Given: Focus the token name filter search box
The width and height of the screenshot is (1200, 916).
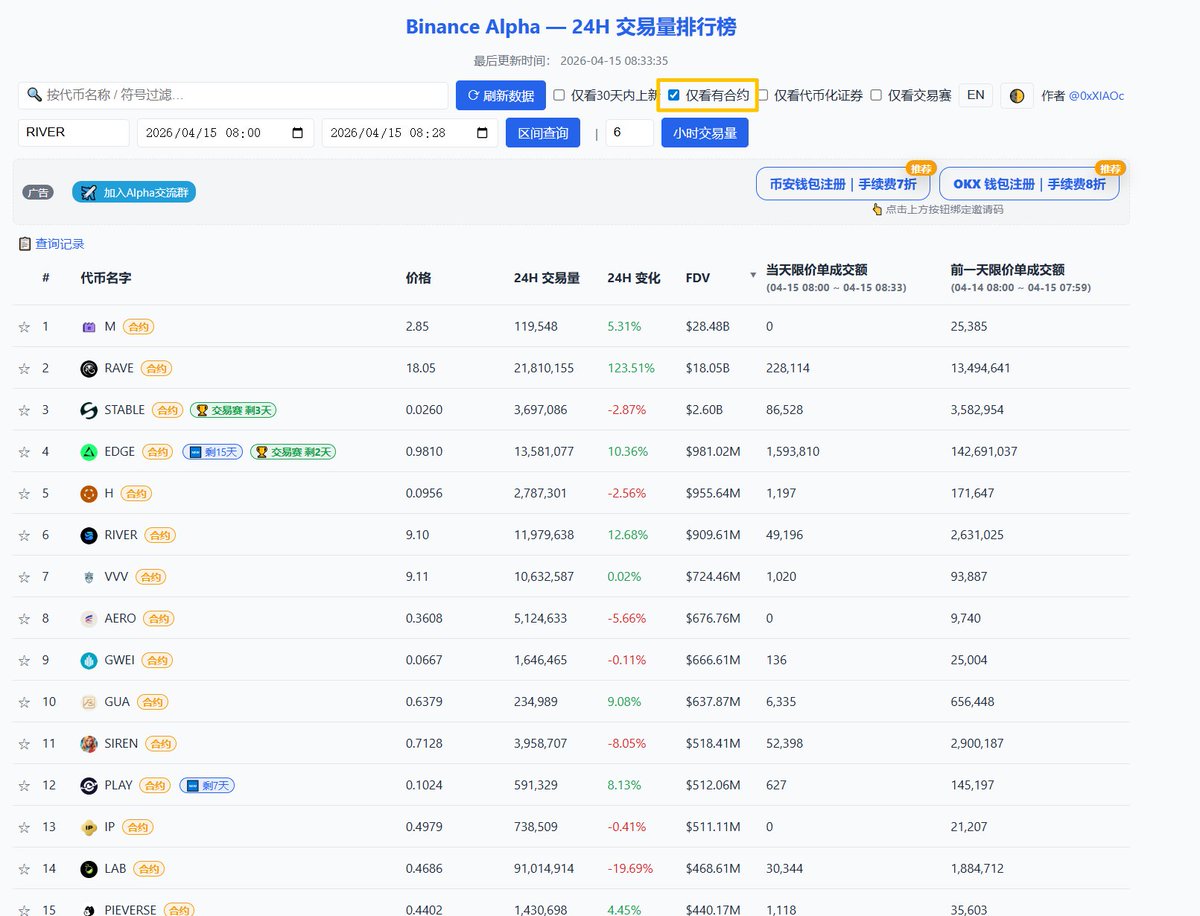Looking at the screenshot, I should [x=233, y=95].
